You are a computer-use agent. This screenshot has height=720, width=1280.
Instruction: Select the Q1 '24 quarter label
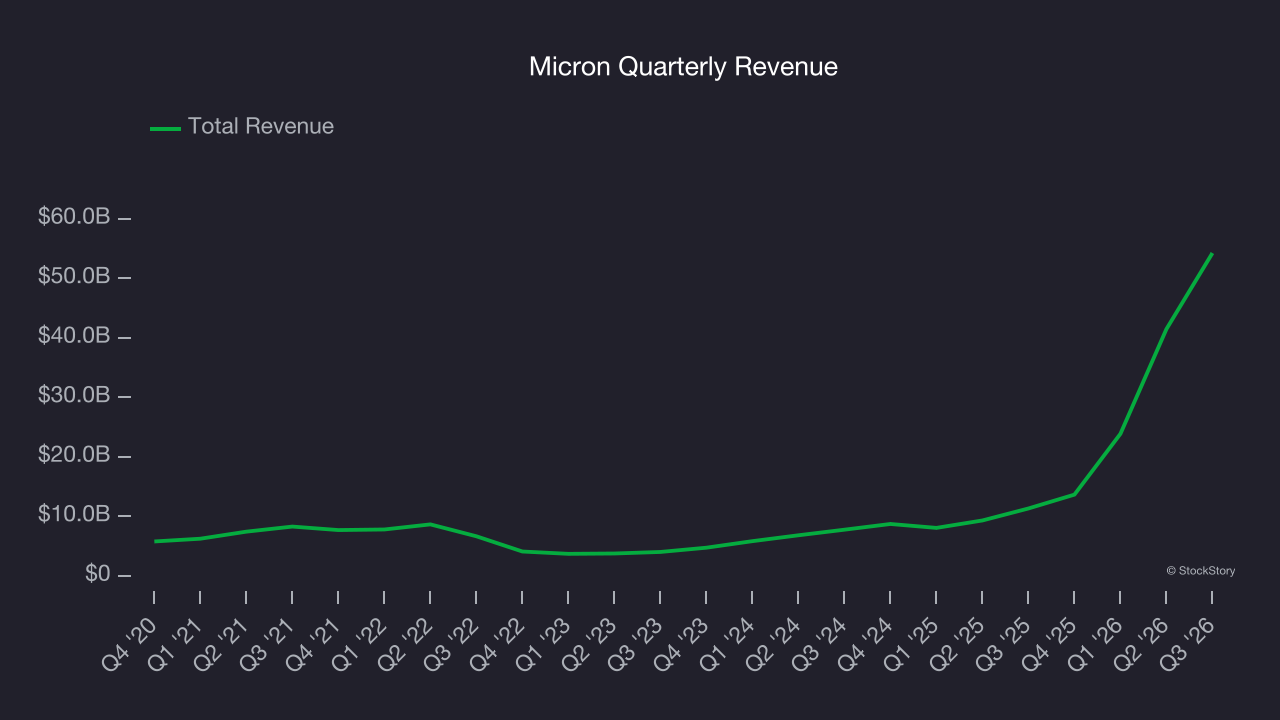(728, 643)
